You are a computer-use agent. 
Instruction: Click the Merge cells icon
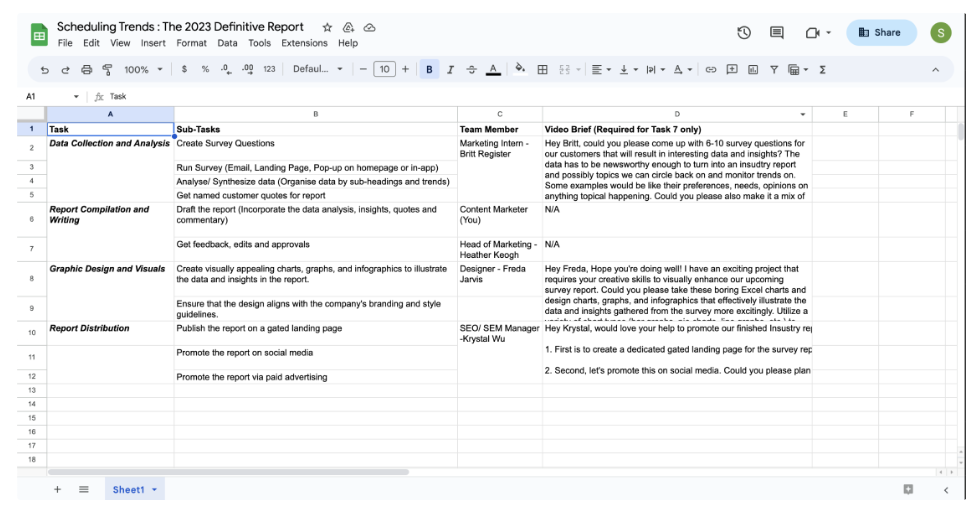(x=564, y=70)
